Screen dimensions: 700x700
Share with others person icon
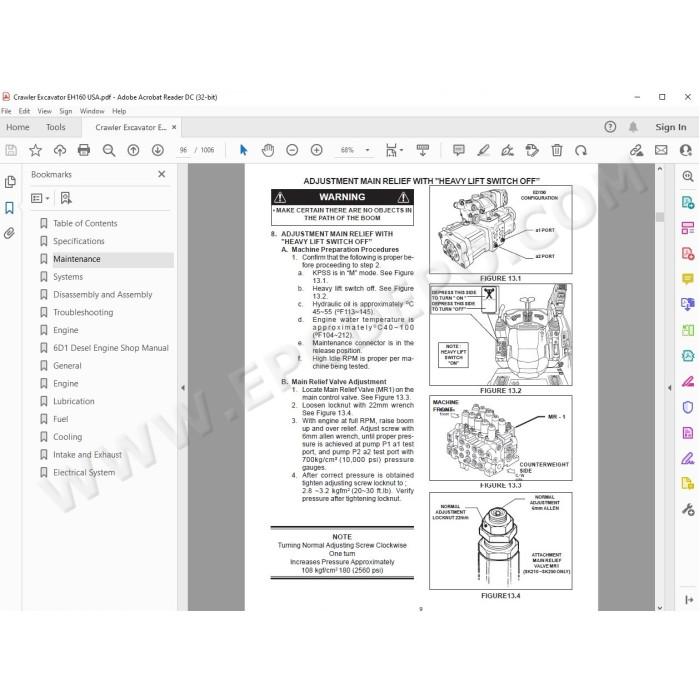686,150
